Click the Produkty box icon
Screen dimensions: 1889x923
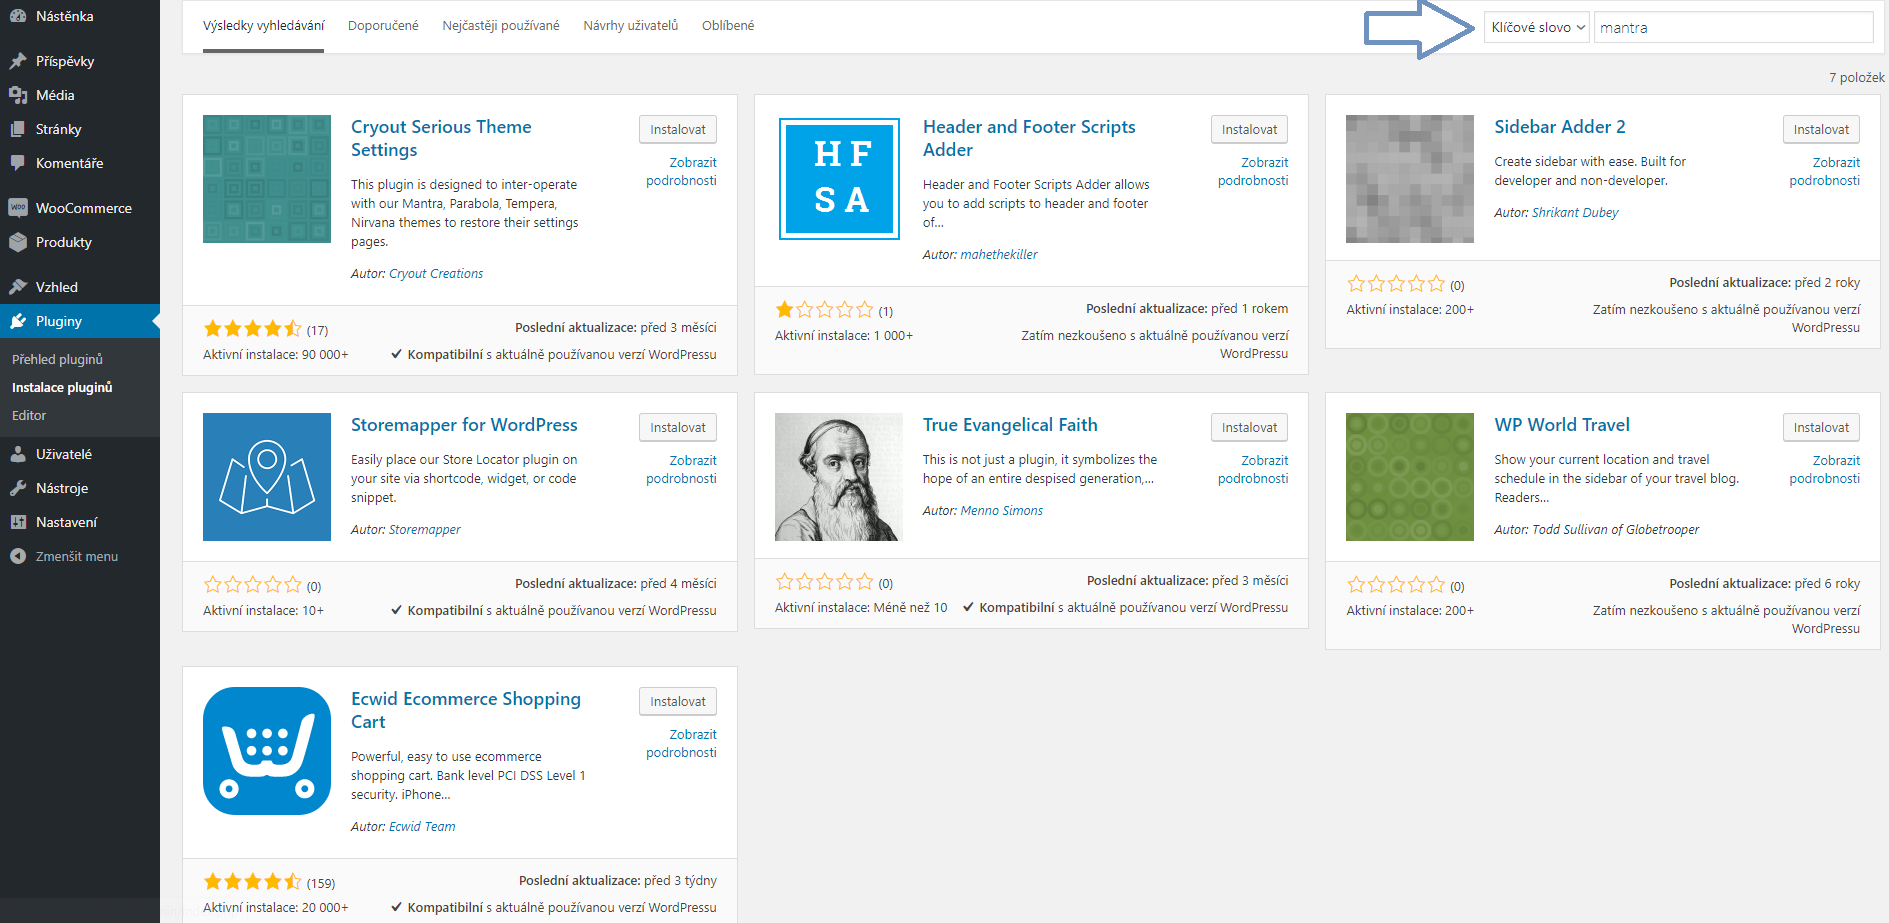click(x=18, y=242)
